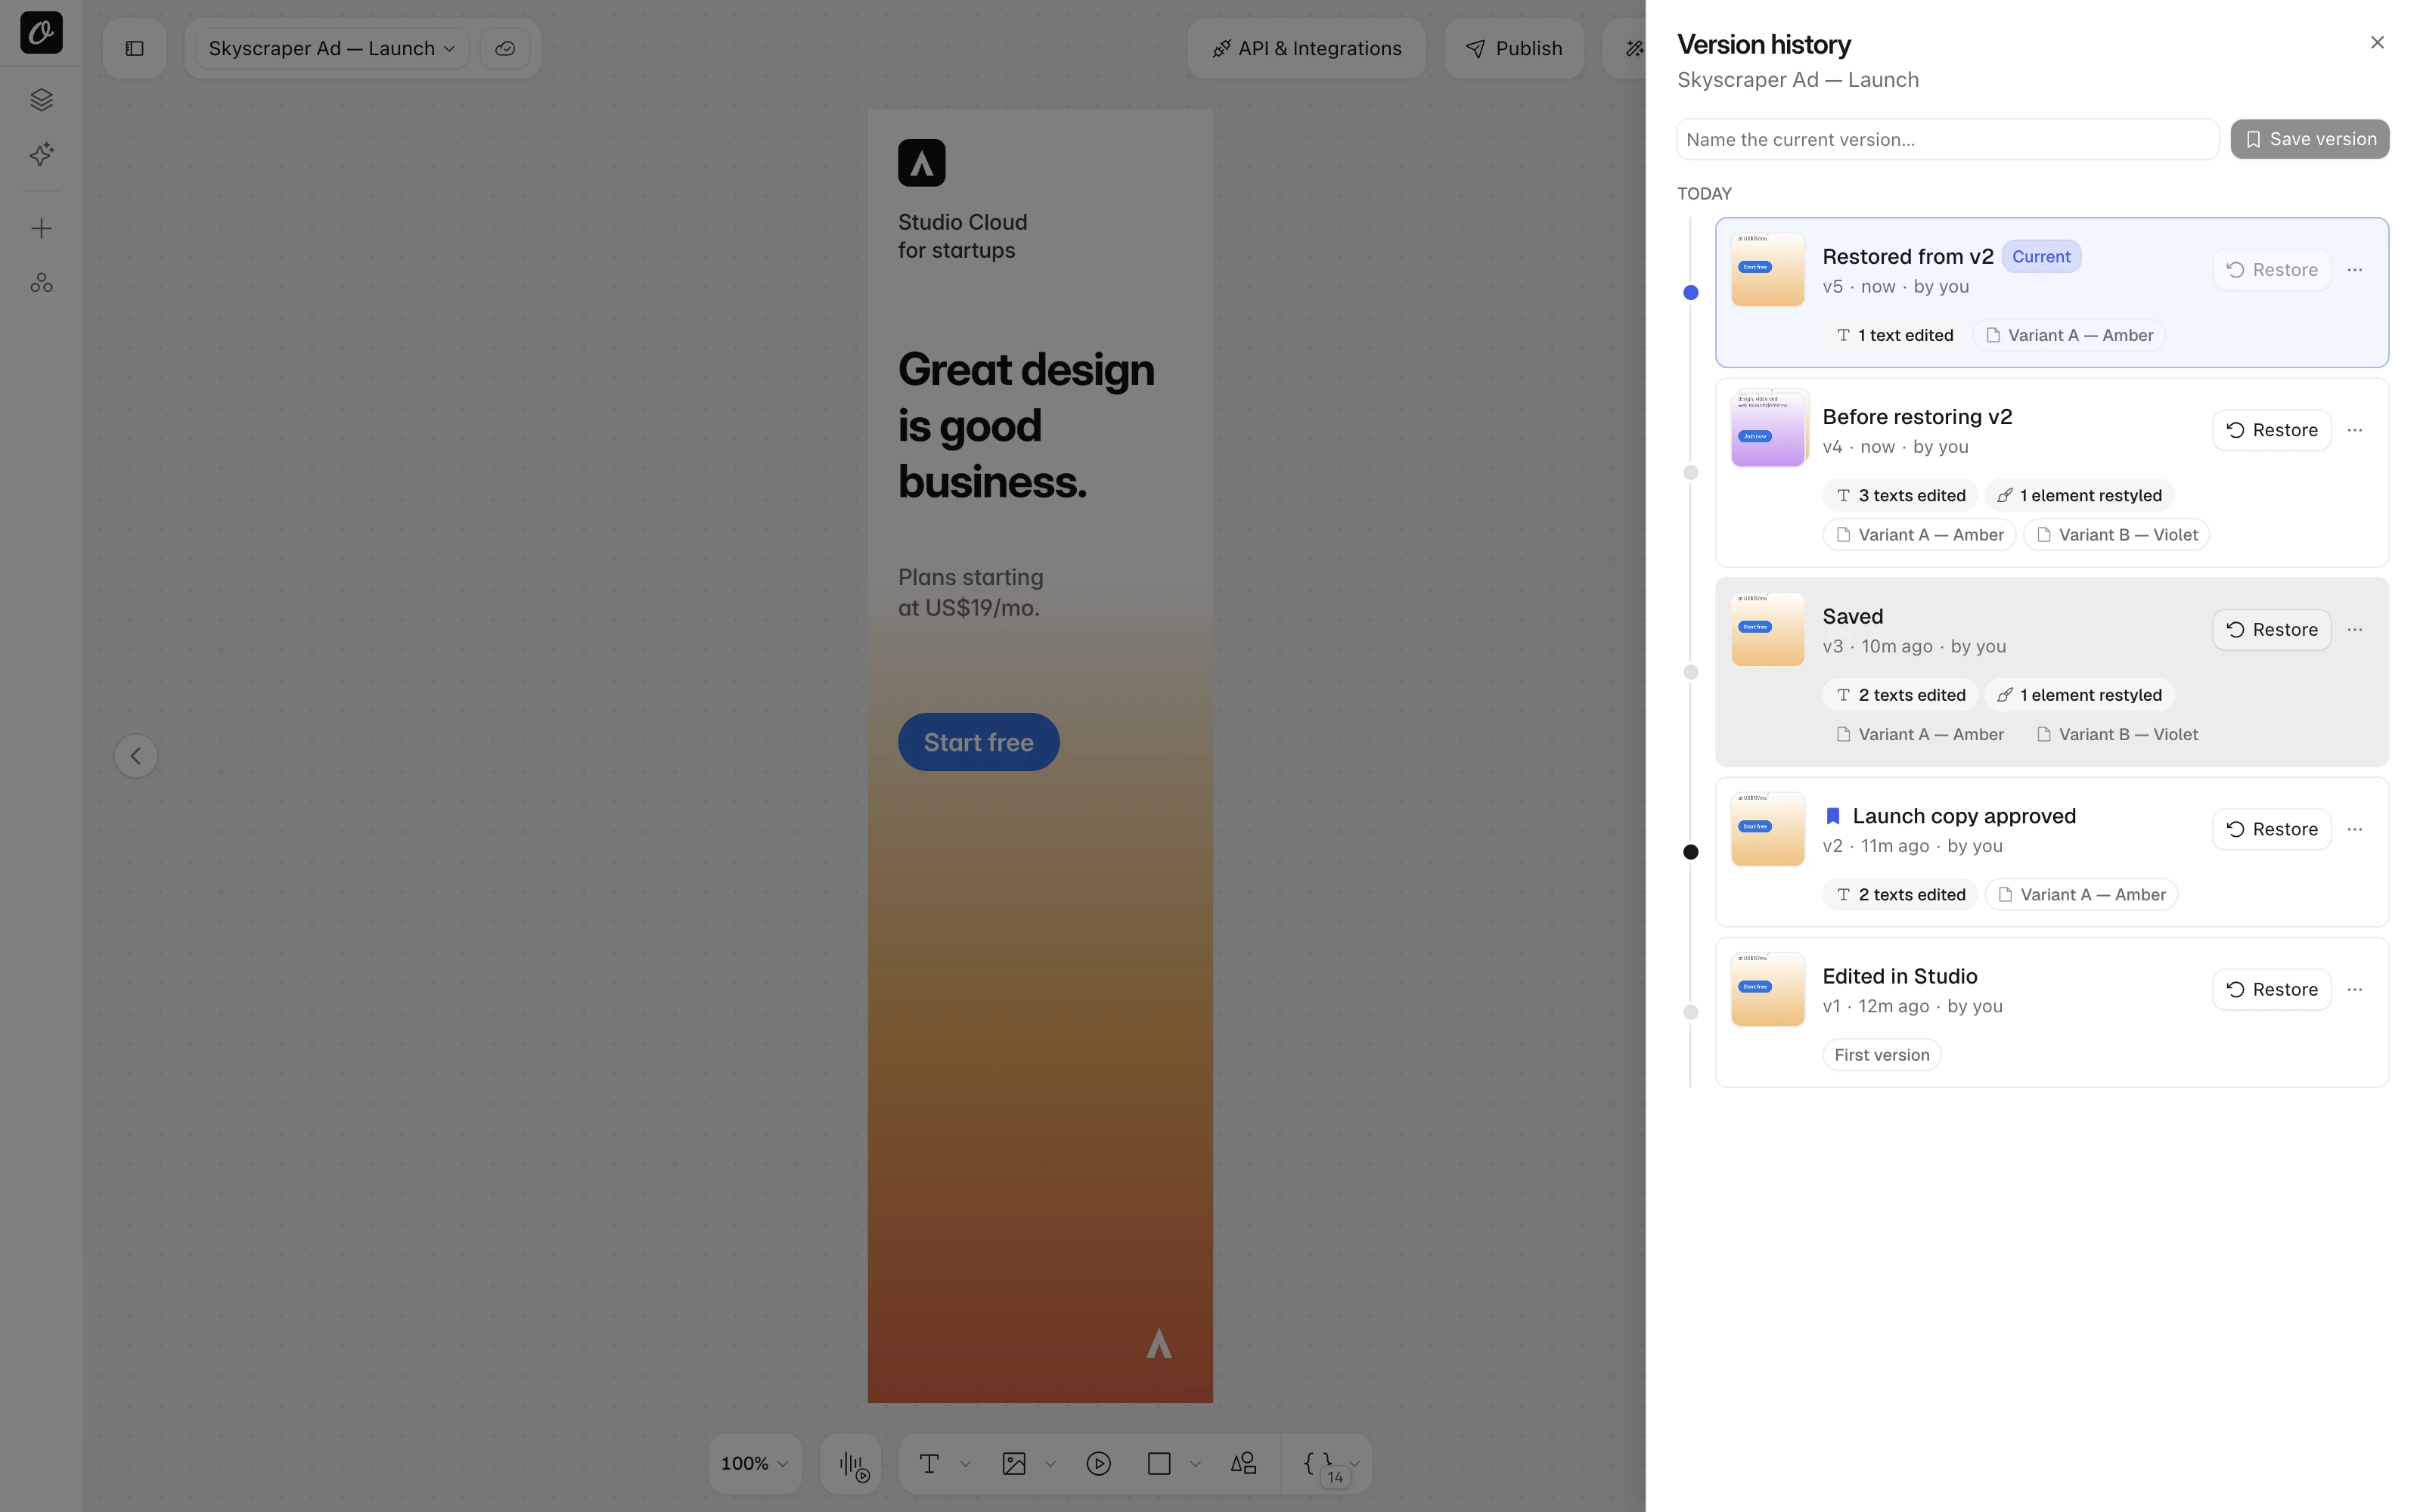Select the Plans starting at US$19/mo. text
2420x1512 pixels.
click(970, 592)
